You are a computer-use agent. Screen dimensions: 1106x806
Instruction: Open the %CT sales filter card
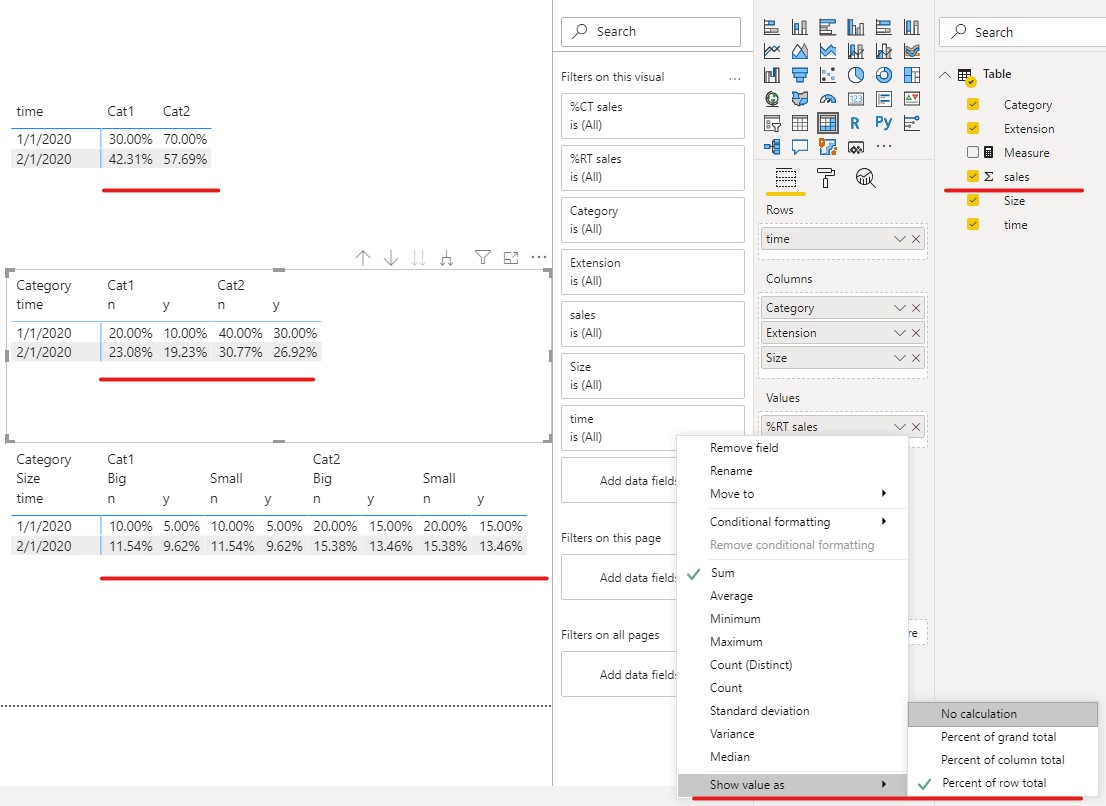652,116
